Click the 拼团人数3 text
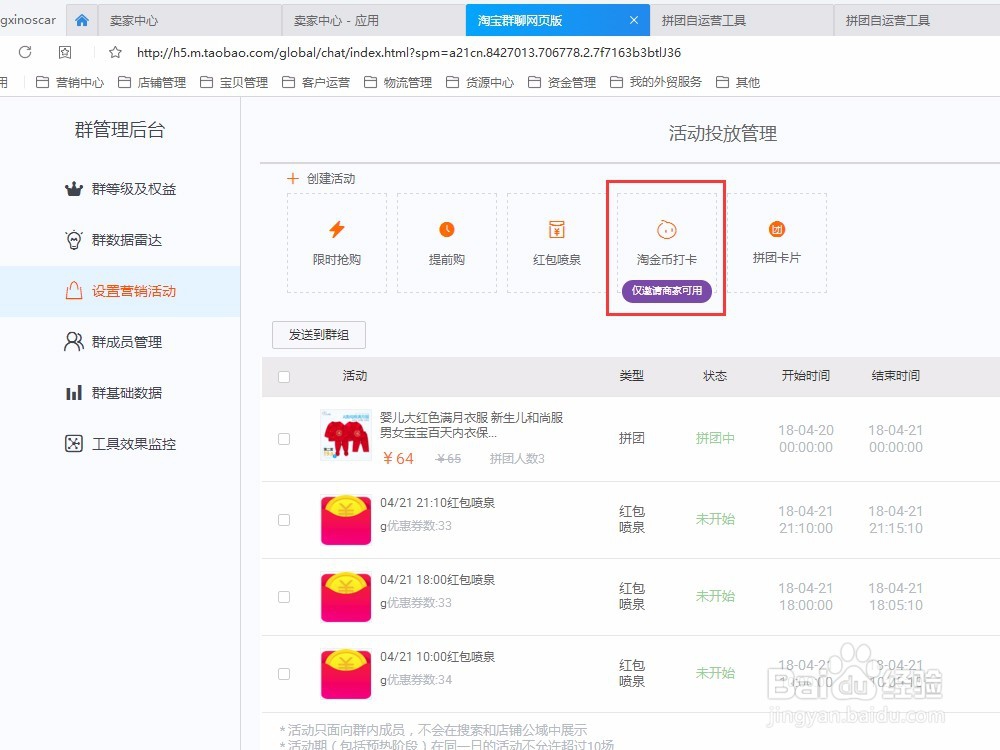Image resolution: width=1000 pixels, height=750 pixels. [x=517, y=459]
